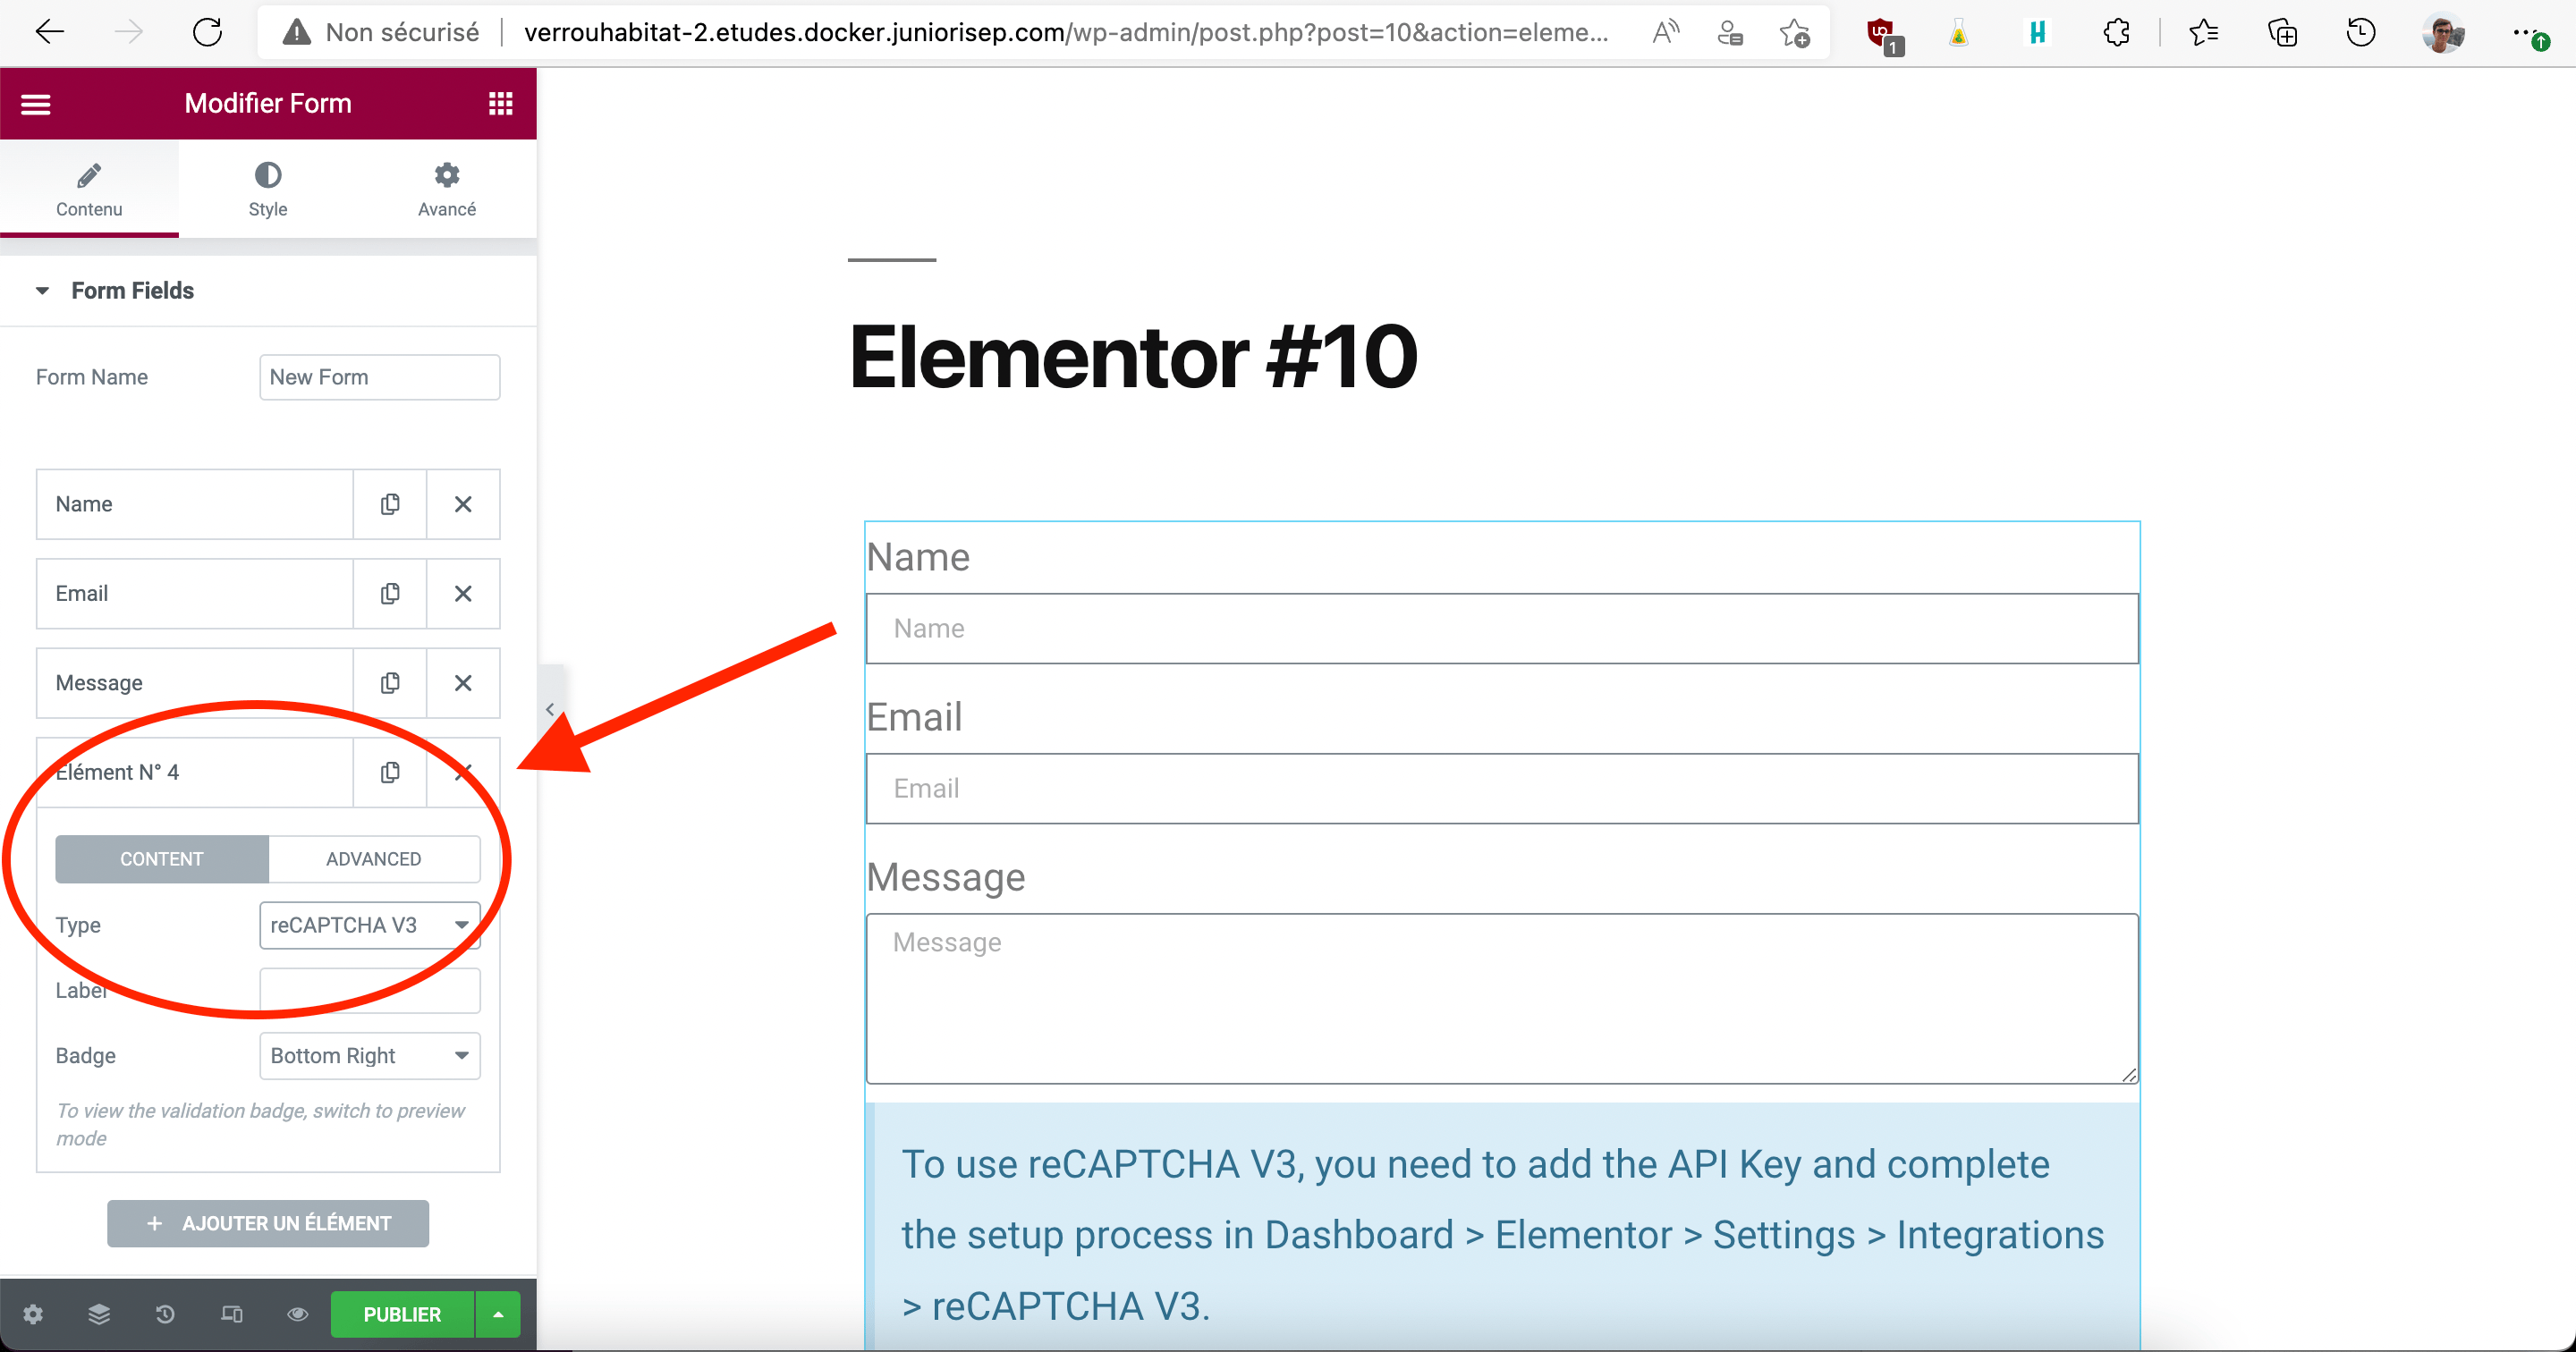Open the Type dropdown showing reCAPTCHA V3

370,925
